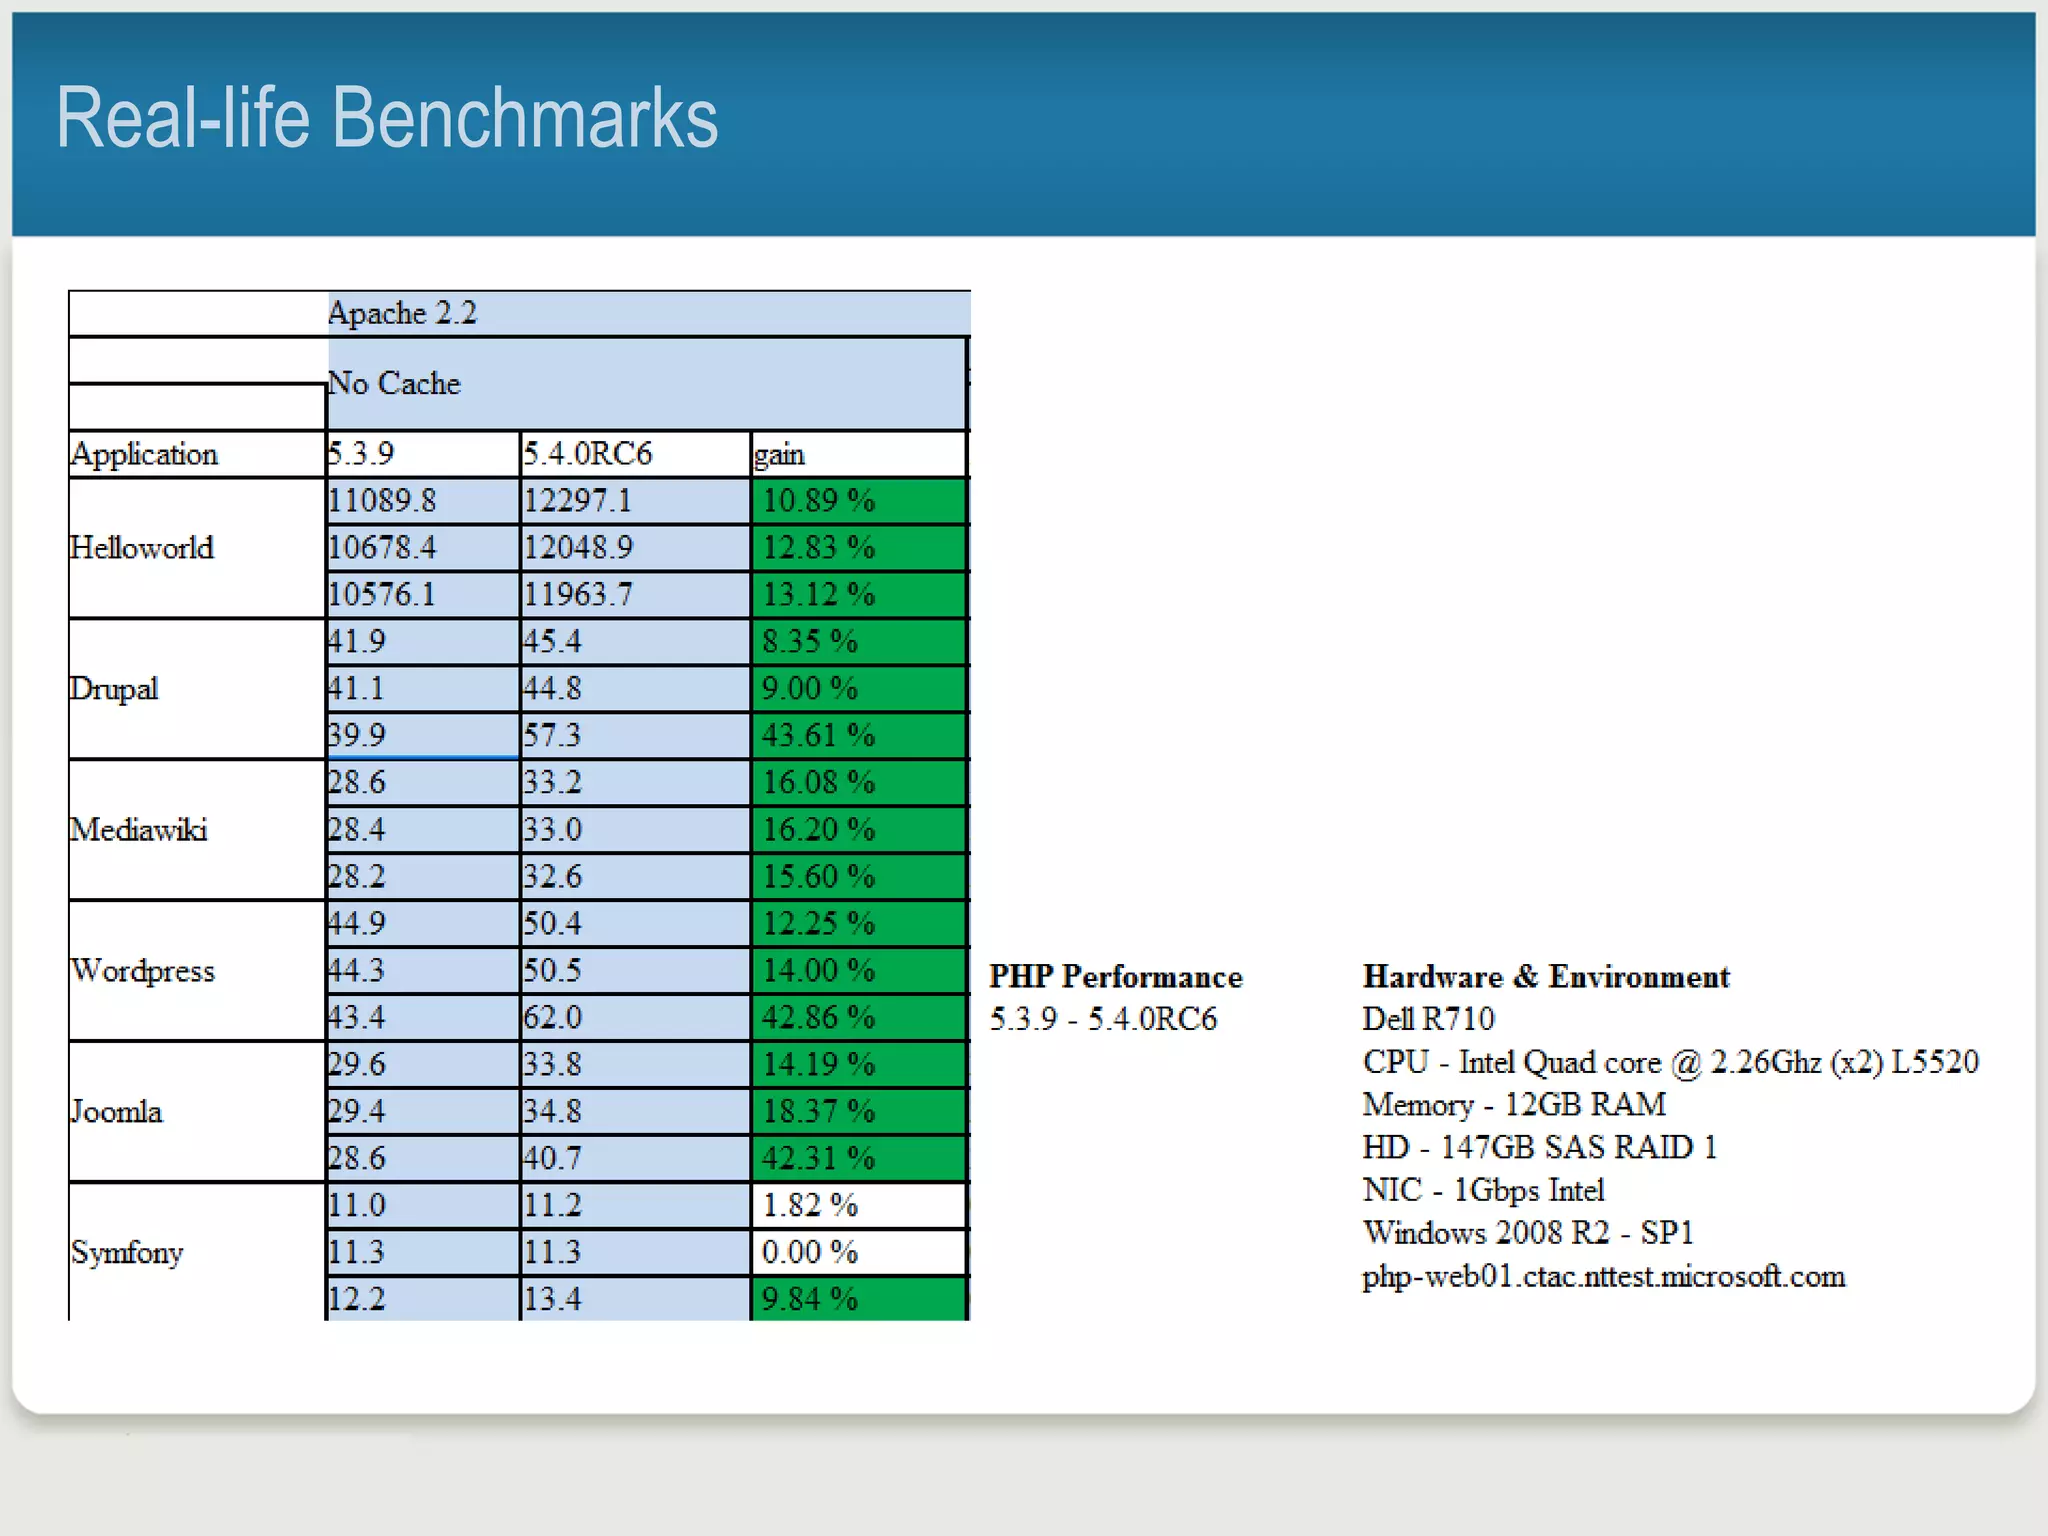Click the 11089.8 cell
The image size is (2048, 1536).
point(424,501)
